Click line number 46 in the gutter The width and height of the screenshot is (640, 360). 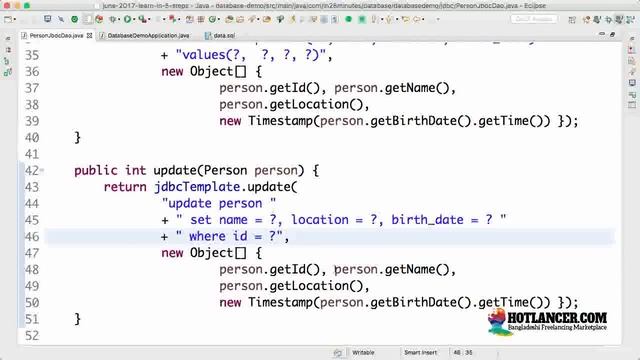coord(32,237)
